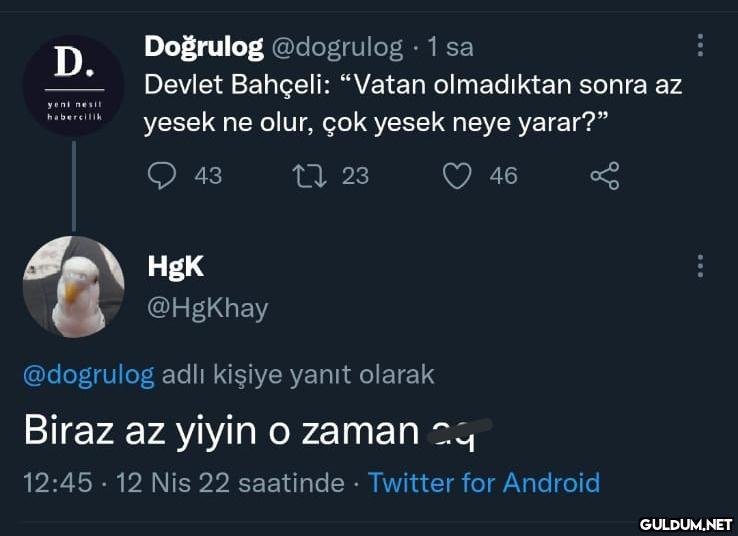Open three-dot menu on HgK reply
Image resolution: width=738 pixels, height=536 pixels.
coord(700,266)
